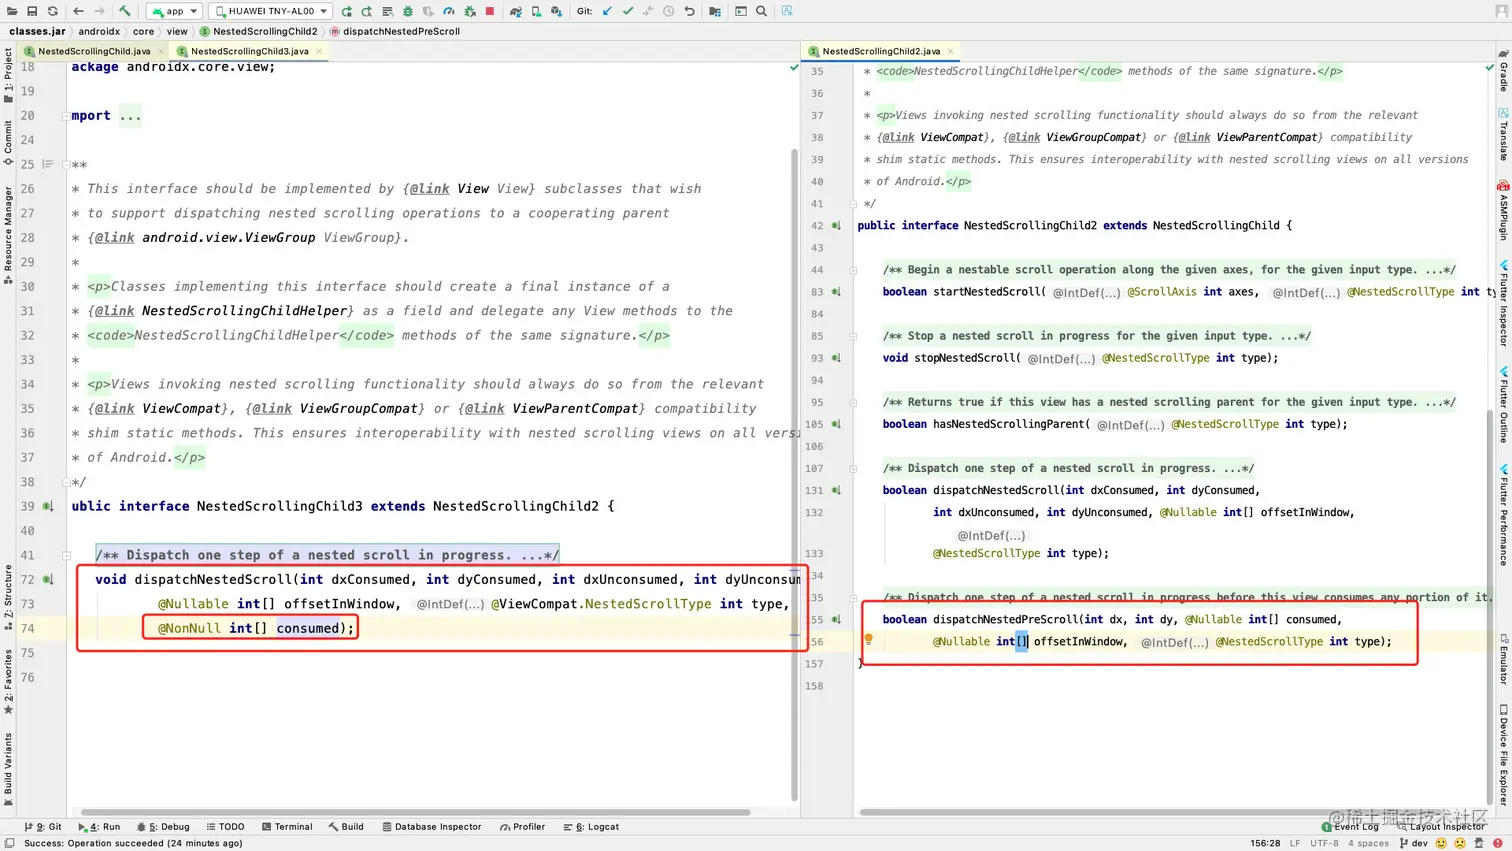The width and height of the screenshot is (1512, 851).
Task: Close the NestedScrollingChild.java tab
Action: tap(160, 51)
